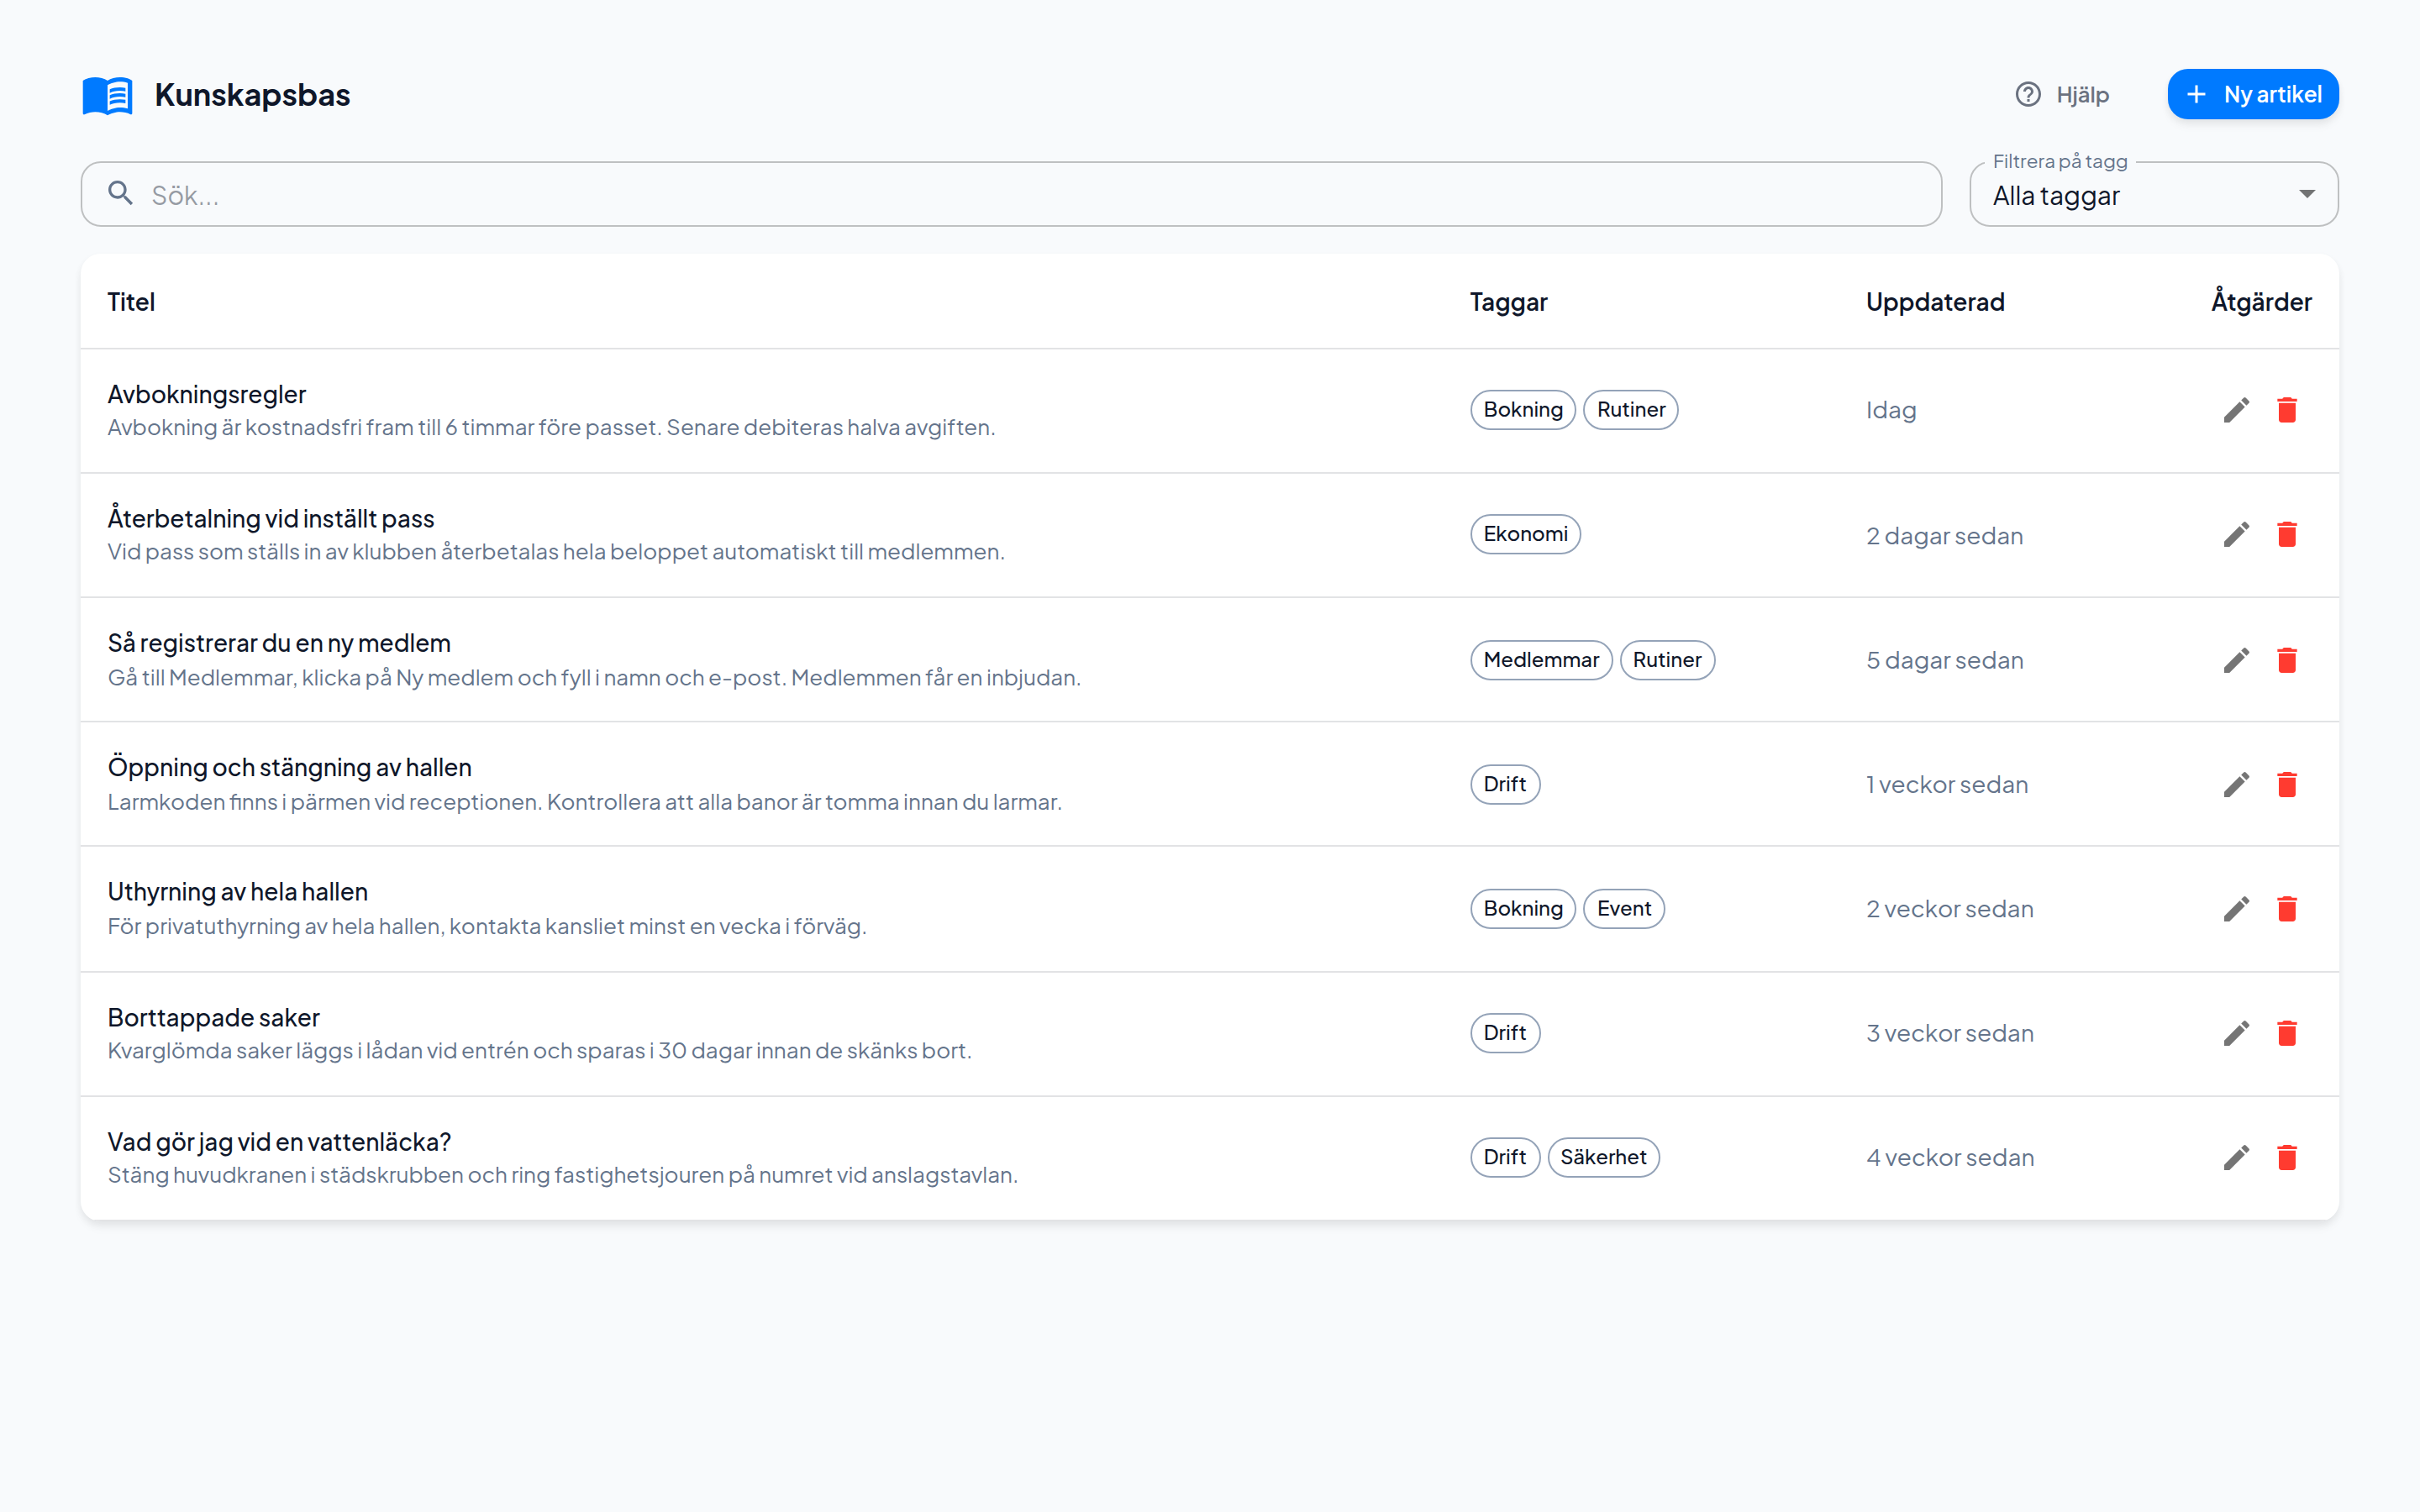Focus the Sök search field

(x=1011, y=195)
